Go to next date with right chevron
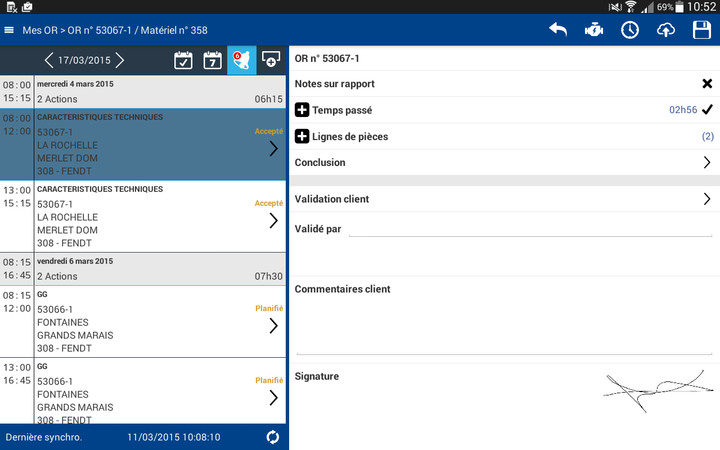720x450 pixels. (120, 60)
